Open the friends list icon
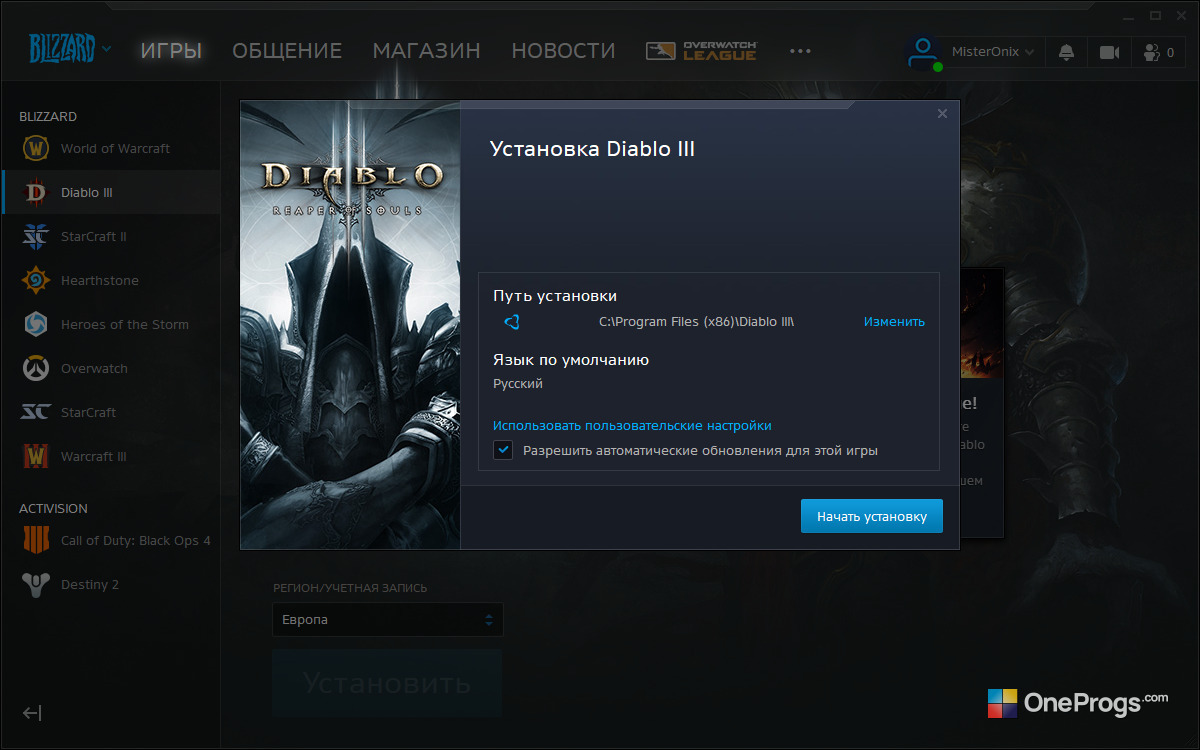Viewport: 1200px width, 750px height. click(1151, 52)
